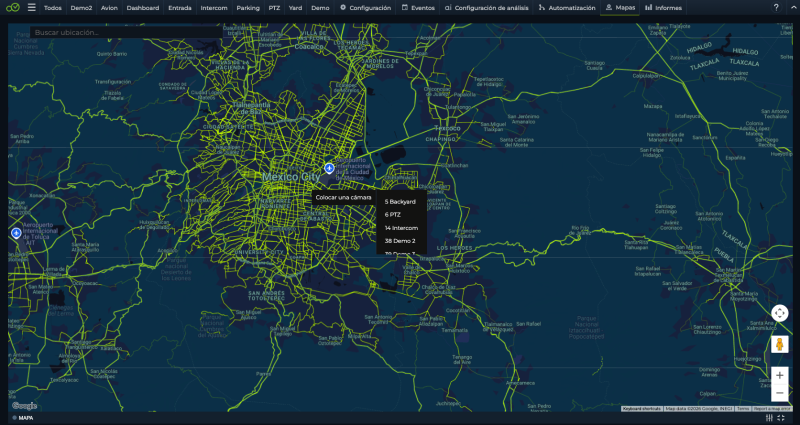The image size is (800, 425).
Task: Open the Entrada tab
Action: (180, 8)
